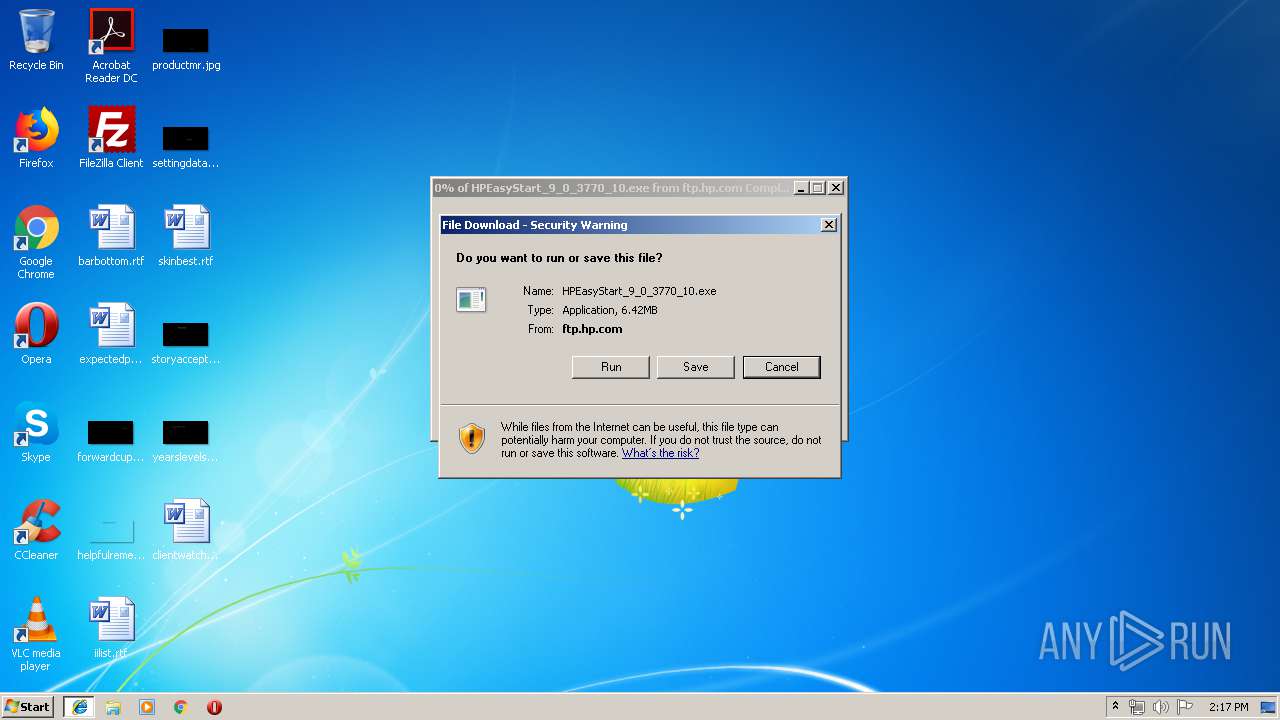1280x720 pixels.
Task: Open the Opera desktop shortcut
Action: pyautogui.click(x=36, y=334)
